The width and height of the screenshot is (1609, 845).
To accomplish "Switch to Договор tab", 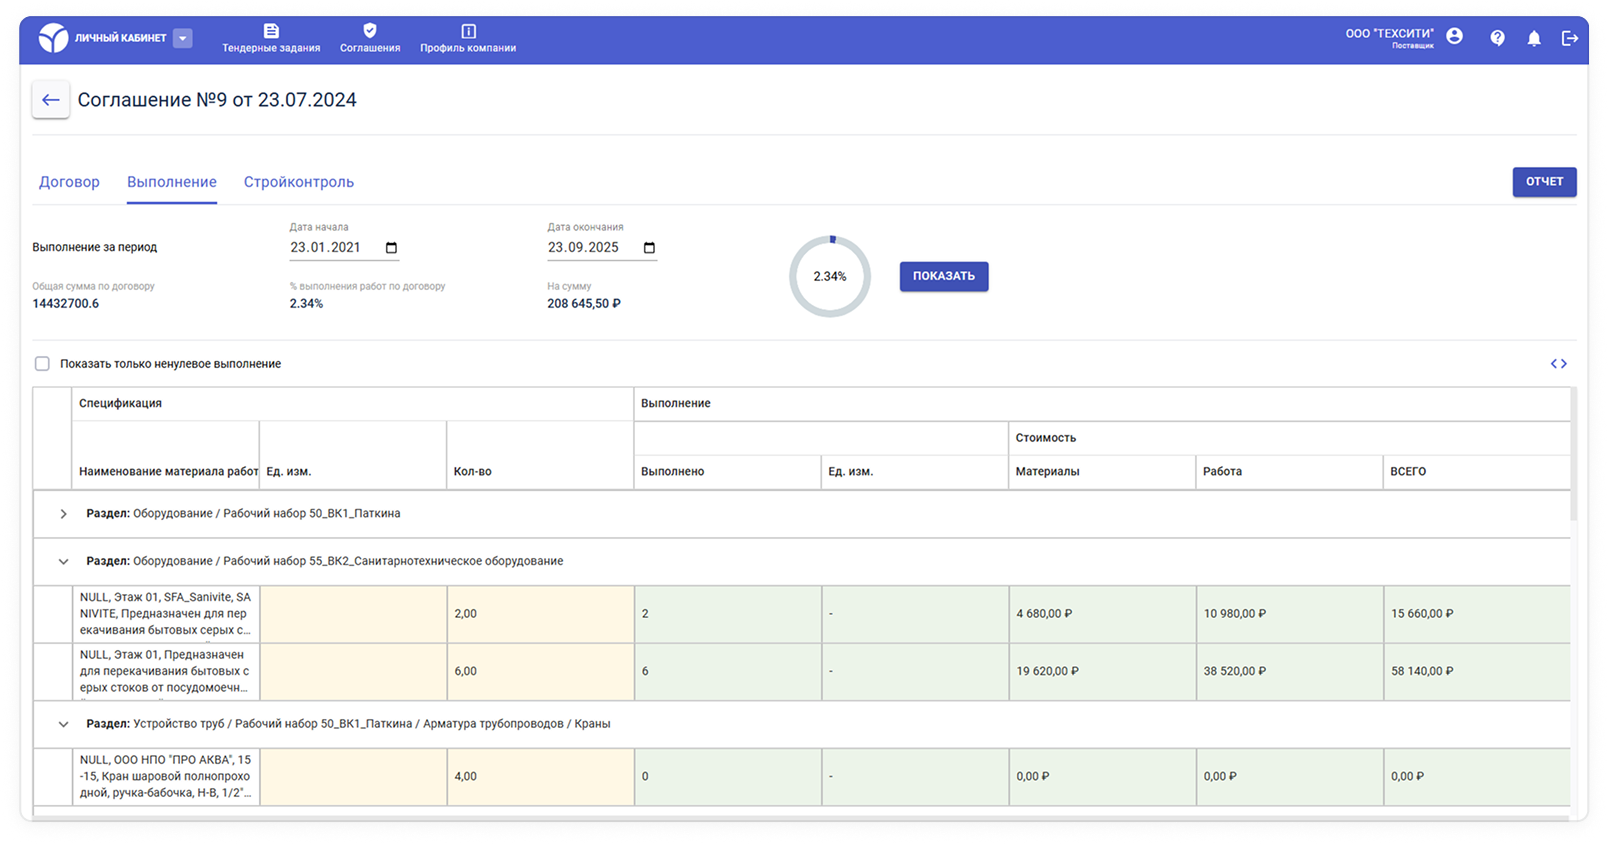I will click(x=69, y=182).
